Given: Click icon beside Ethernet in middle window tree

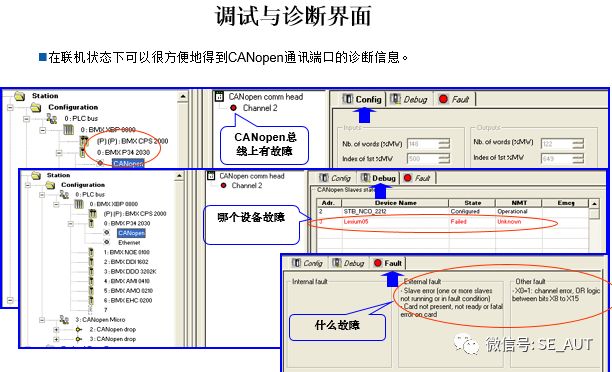Looking at the screenshot, I should 107,242.
